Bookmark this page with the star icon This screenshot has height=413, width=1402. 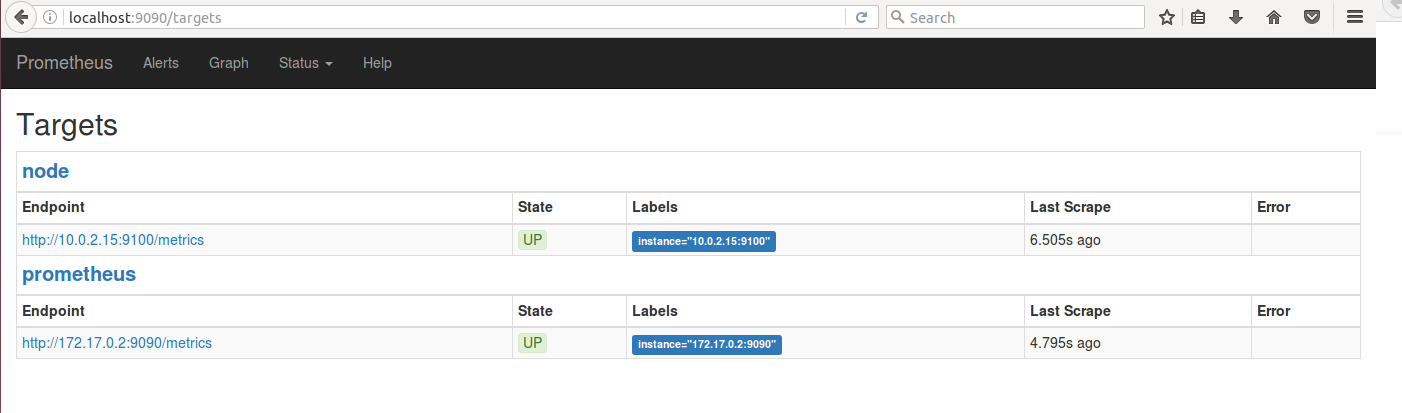tap(1166, 17)
